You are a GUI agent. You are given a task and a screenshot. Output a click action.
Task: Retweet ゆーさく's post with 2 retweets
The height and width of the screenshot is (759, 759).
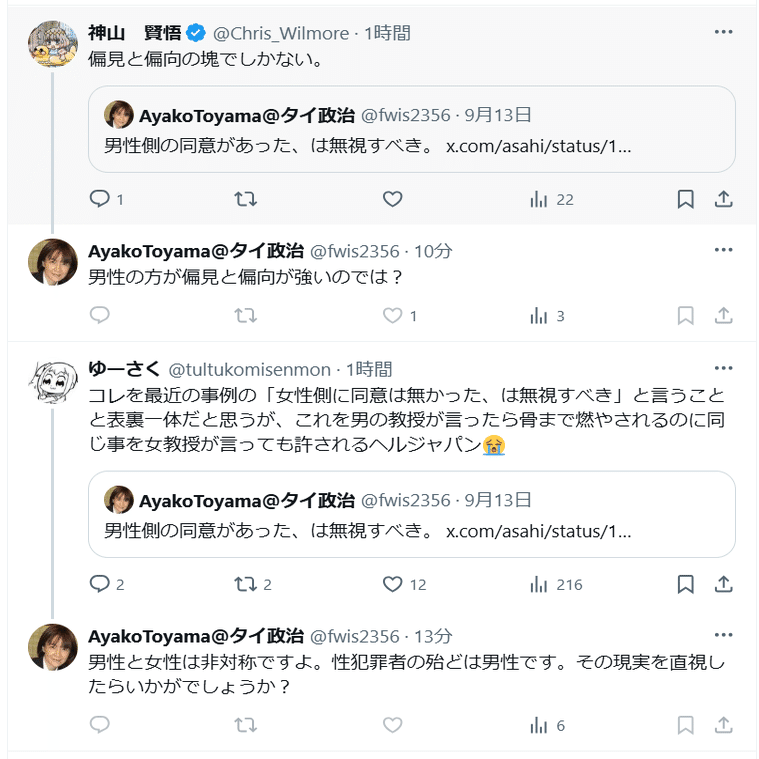coord(245,584)
